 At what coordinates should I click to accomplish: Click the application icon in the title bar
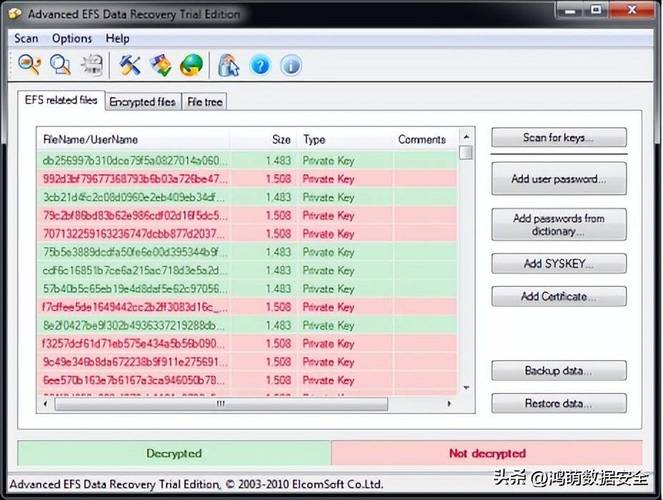pos(15,14)
